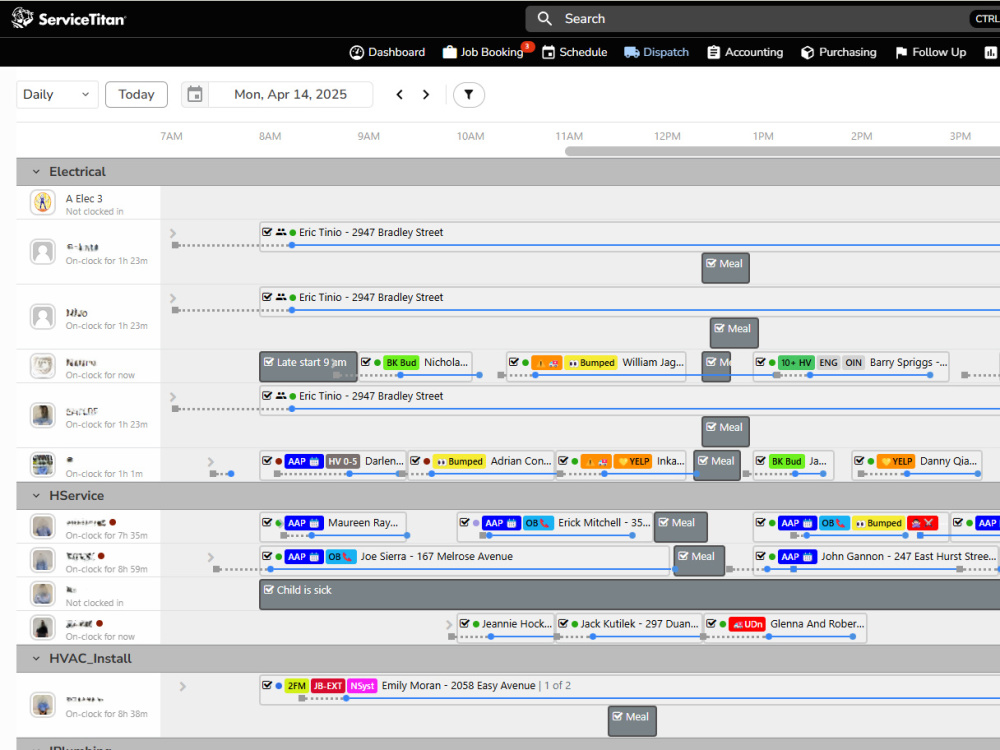Expand arrow on the second Eric Tinio row
Image resolution: width=1000 pixels, height=750 pixels.
173,298
